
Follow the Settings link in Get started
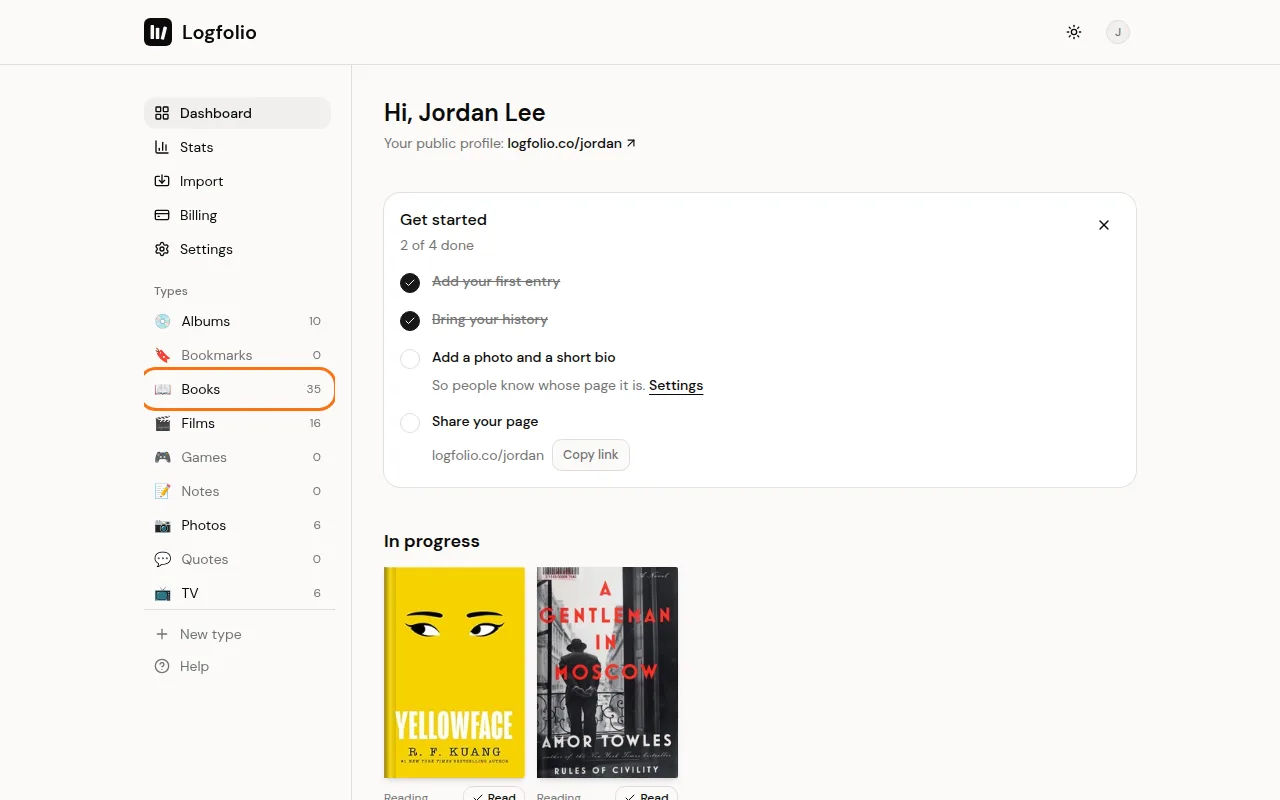pos(676,385)
